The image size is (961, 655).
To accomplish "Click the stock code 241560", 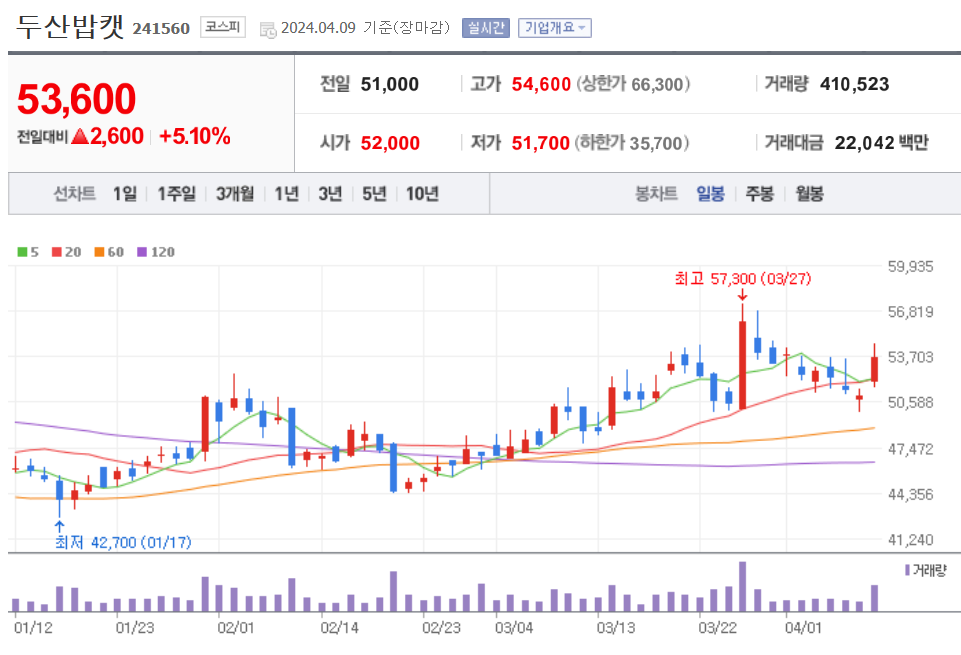I will [161, 29].
